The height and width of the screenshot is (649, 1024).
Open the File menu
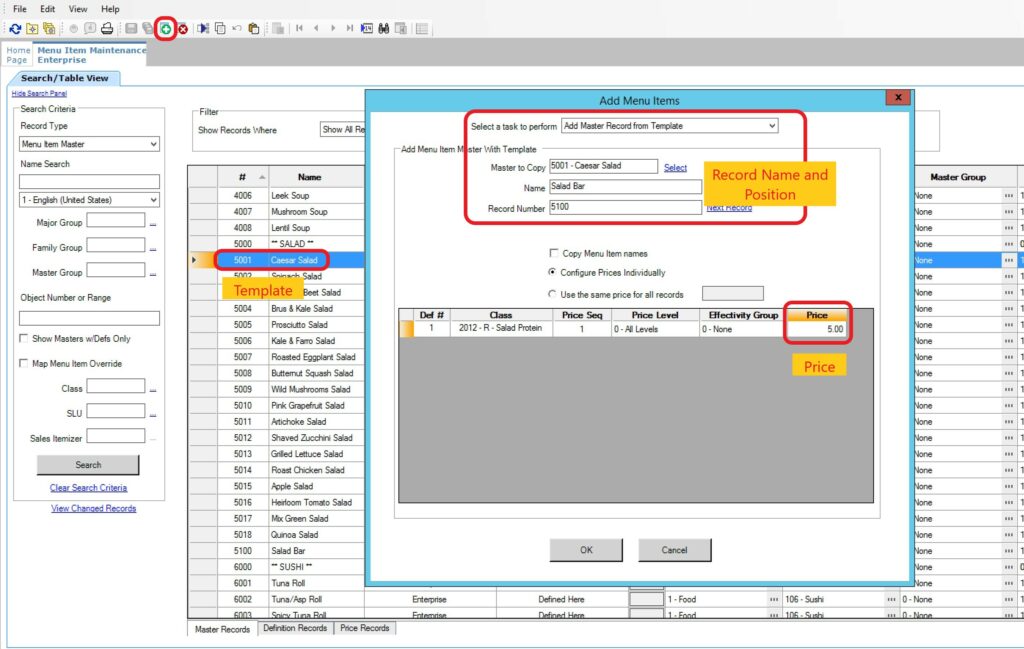coord(20,9)
